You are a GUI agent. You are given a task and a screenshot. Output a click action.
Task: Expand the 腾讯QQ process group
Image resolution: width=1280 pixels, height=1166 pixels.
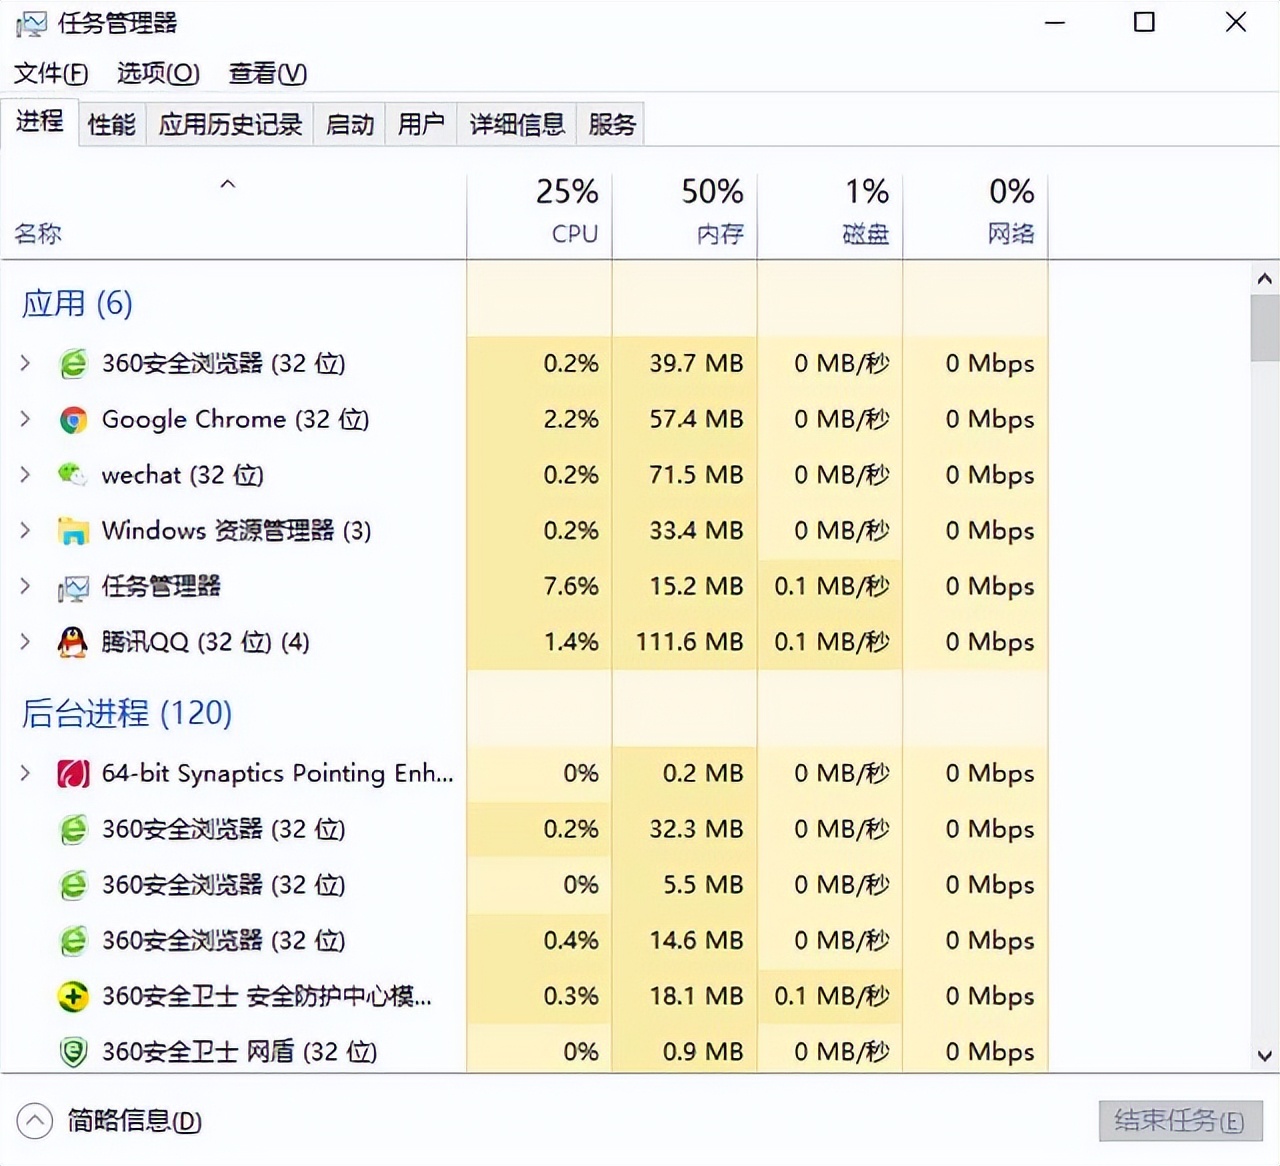point(25,642)
